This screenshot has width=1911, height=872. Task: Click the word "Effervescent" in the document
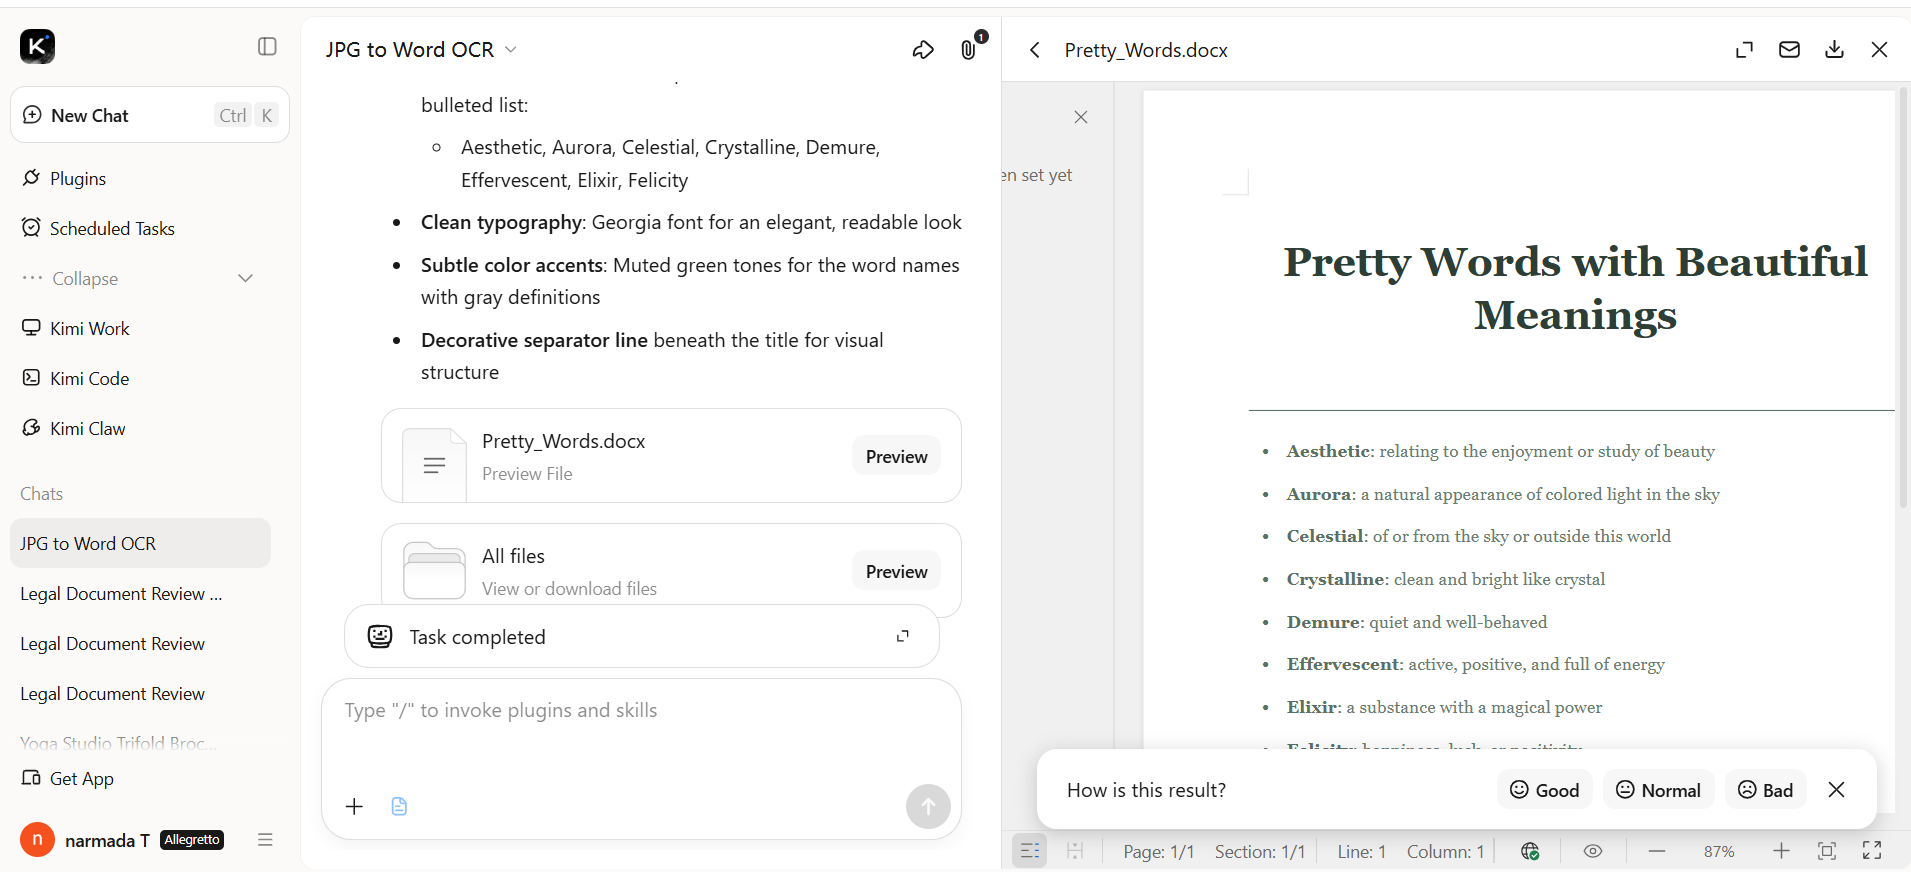[x=1343, y=664]
